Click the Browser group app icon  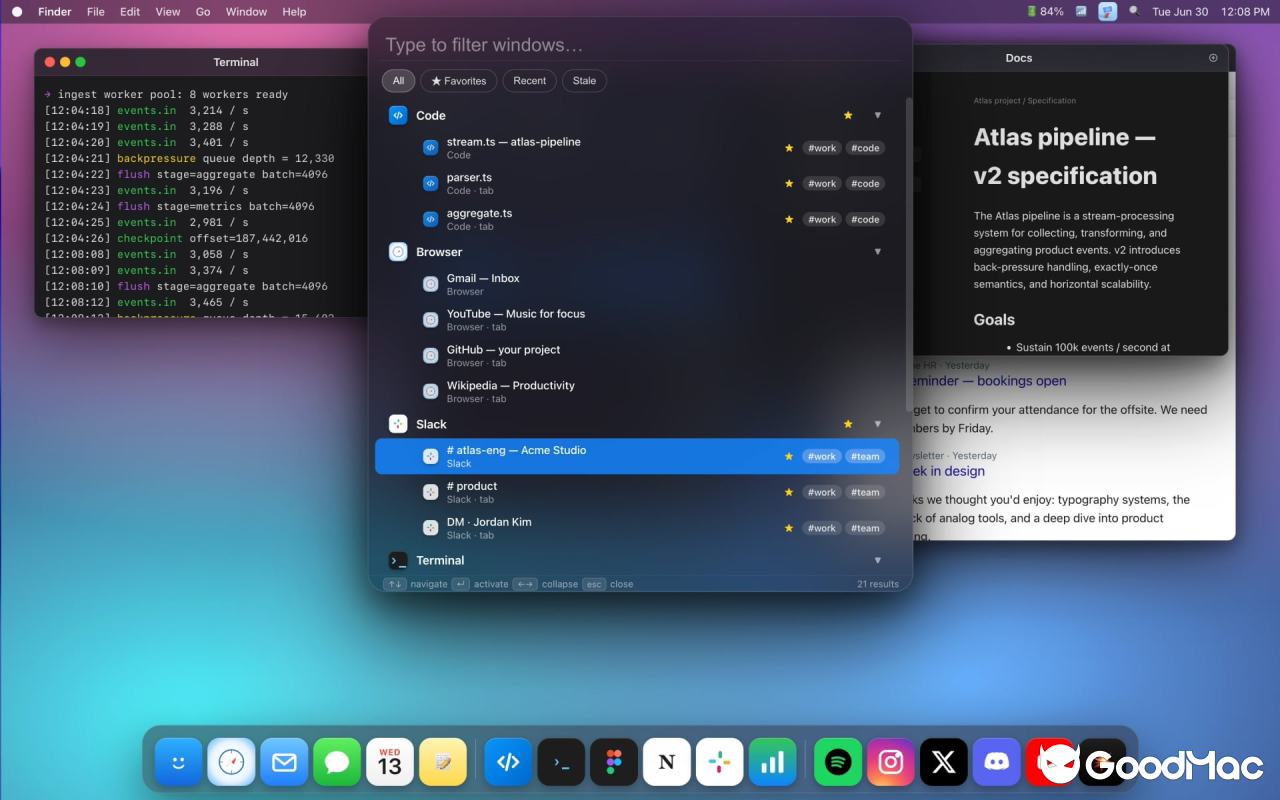point(398,252)
